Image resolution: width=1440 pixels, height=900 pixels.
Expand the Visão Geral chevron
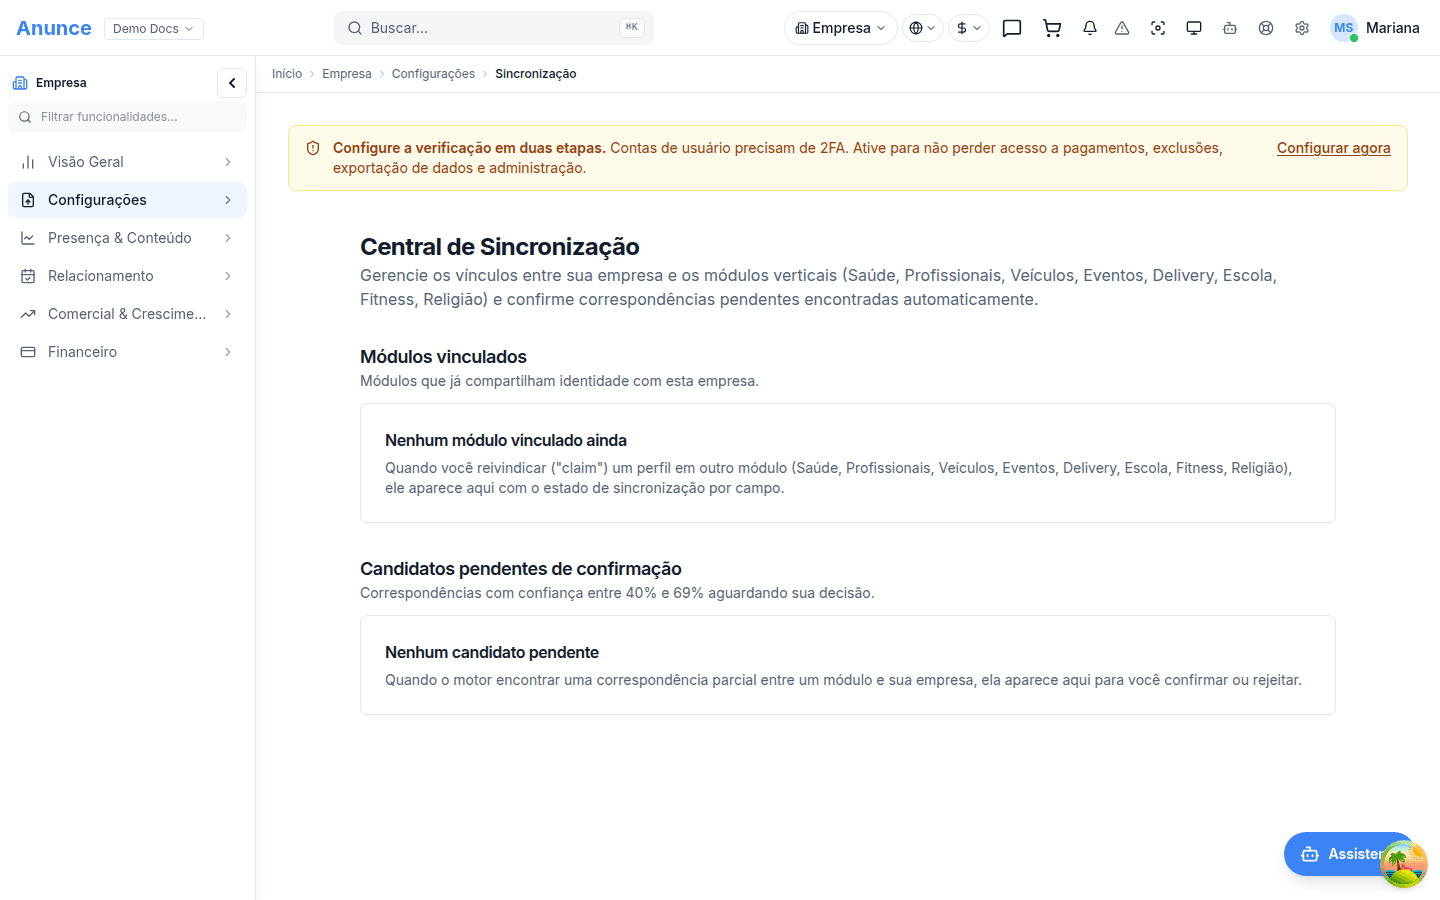tap(228, 162)
